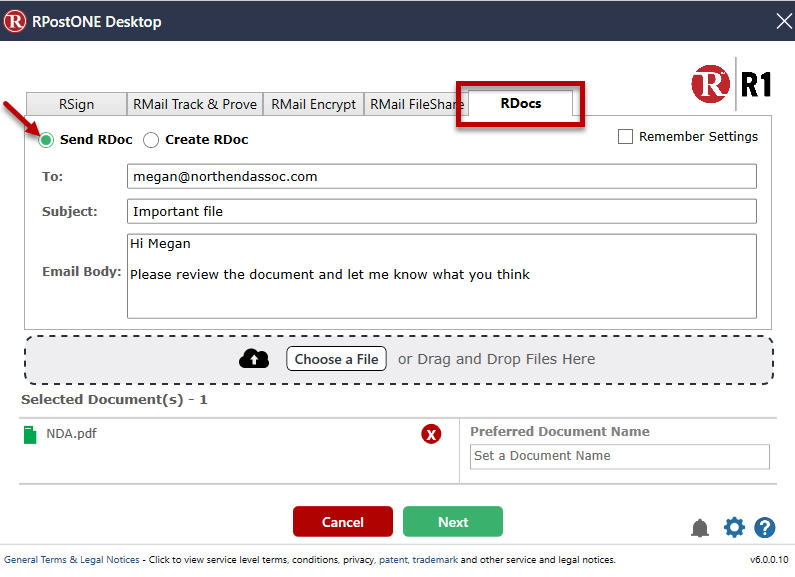The height and width of the screenshot is (577, 795).
Task: Open the RMail FileShare tab
Action: [418, 104]
